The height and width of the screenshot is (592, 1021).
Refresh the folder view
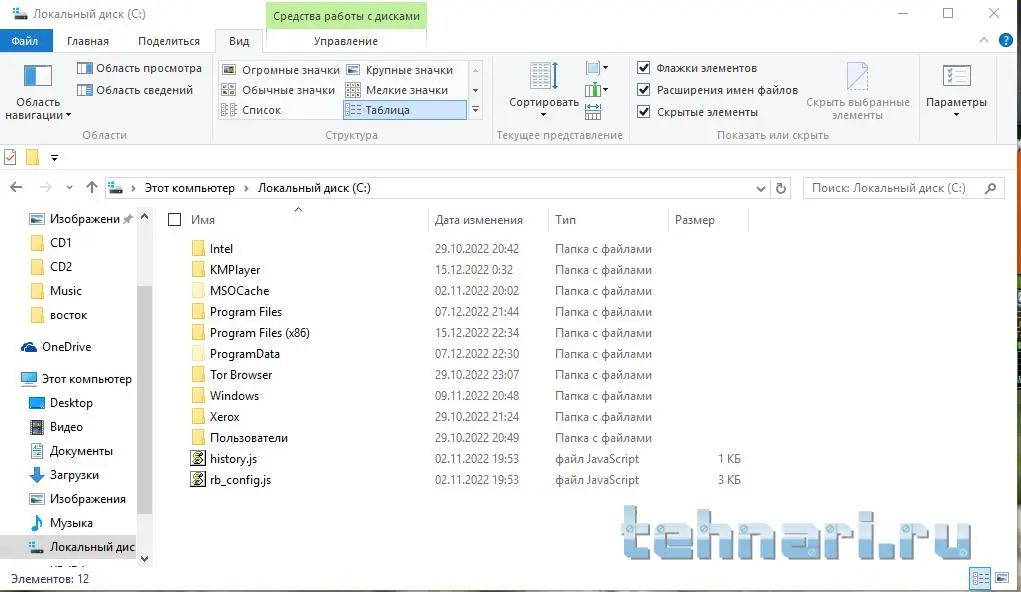tap(781, 188)
